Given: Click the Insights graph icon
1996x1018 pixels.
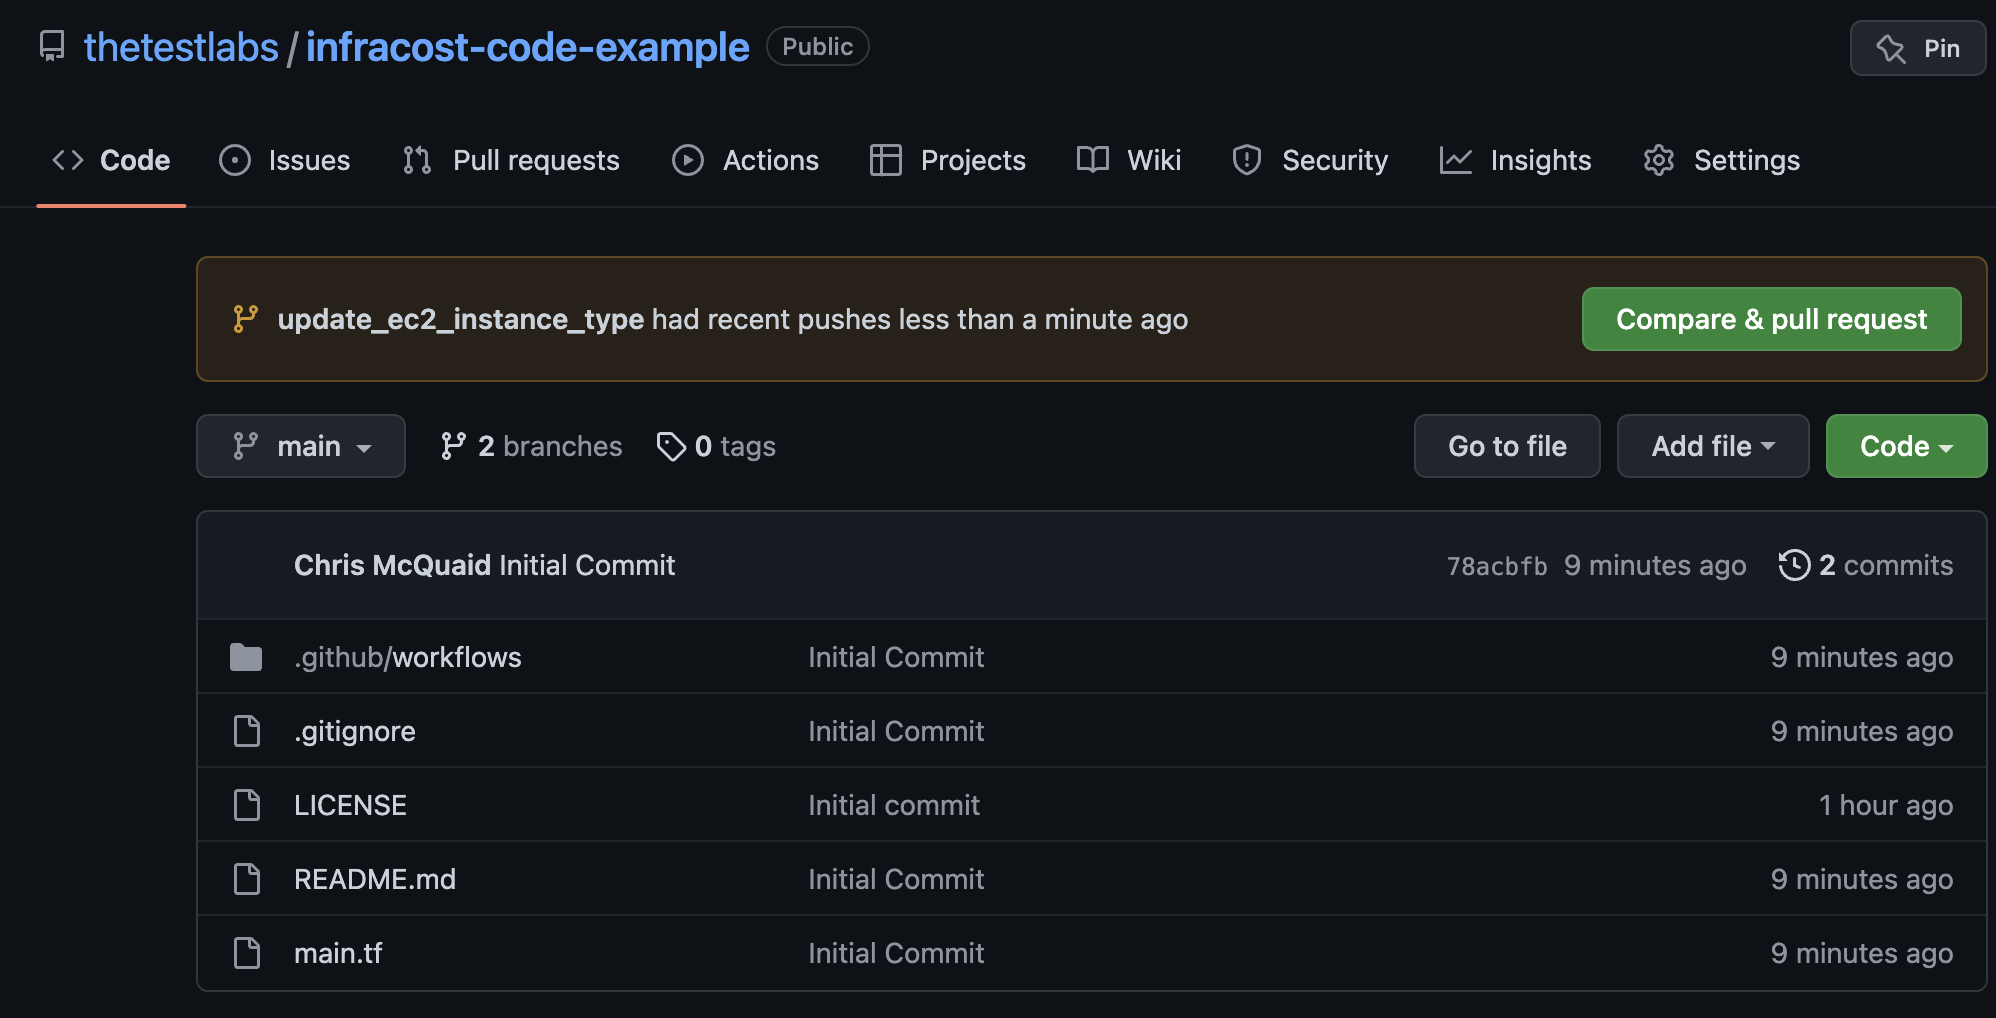Looking at the screenshot, I should point(1456,160).
